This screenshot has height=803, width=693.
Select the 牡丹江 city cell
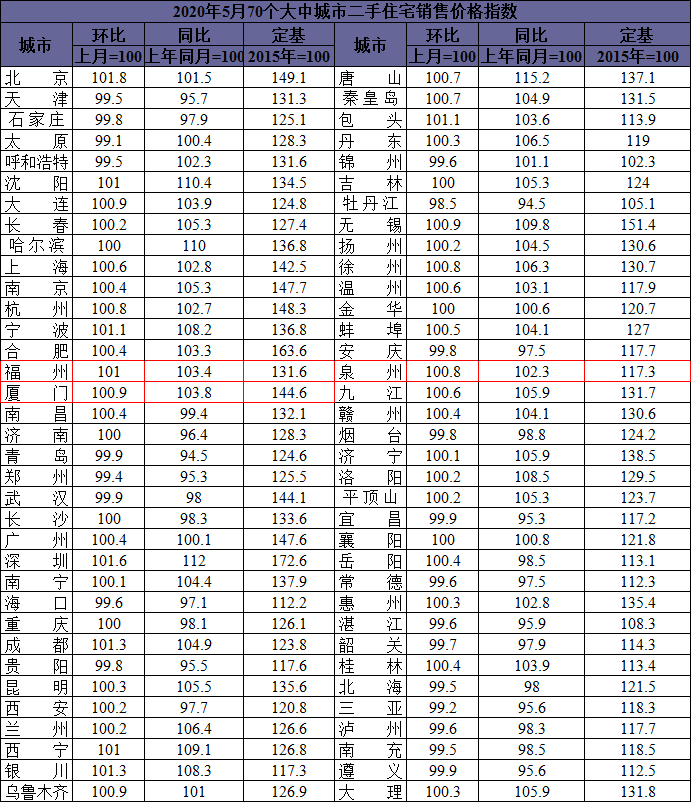pyautogui.click(x=370, y=204)
